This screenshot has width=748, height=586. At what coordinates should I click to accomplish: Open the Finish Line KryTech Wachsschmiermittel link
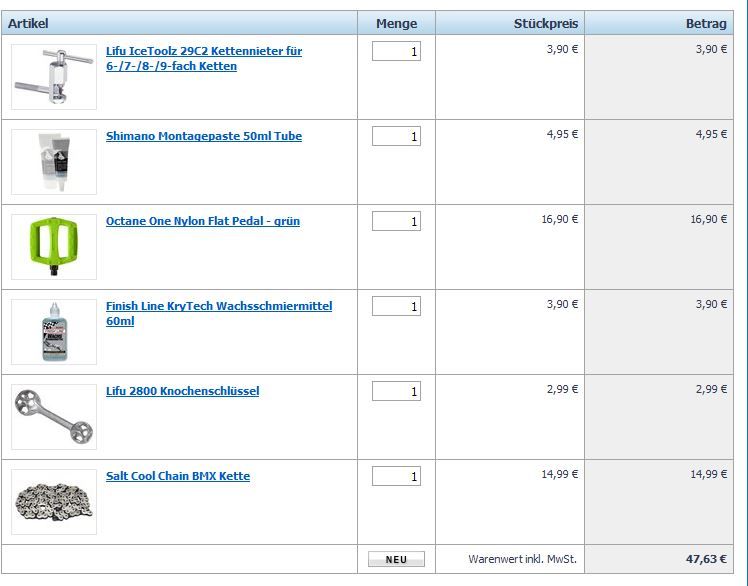click(x=218, y=306)
